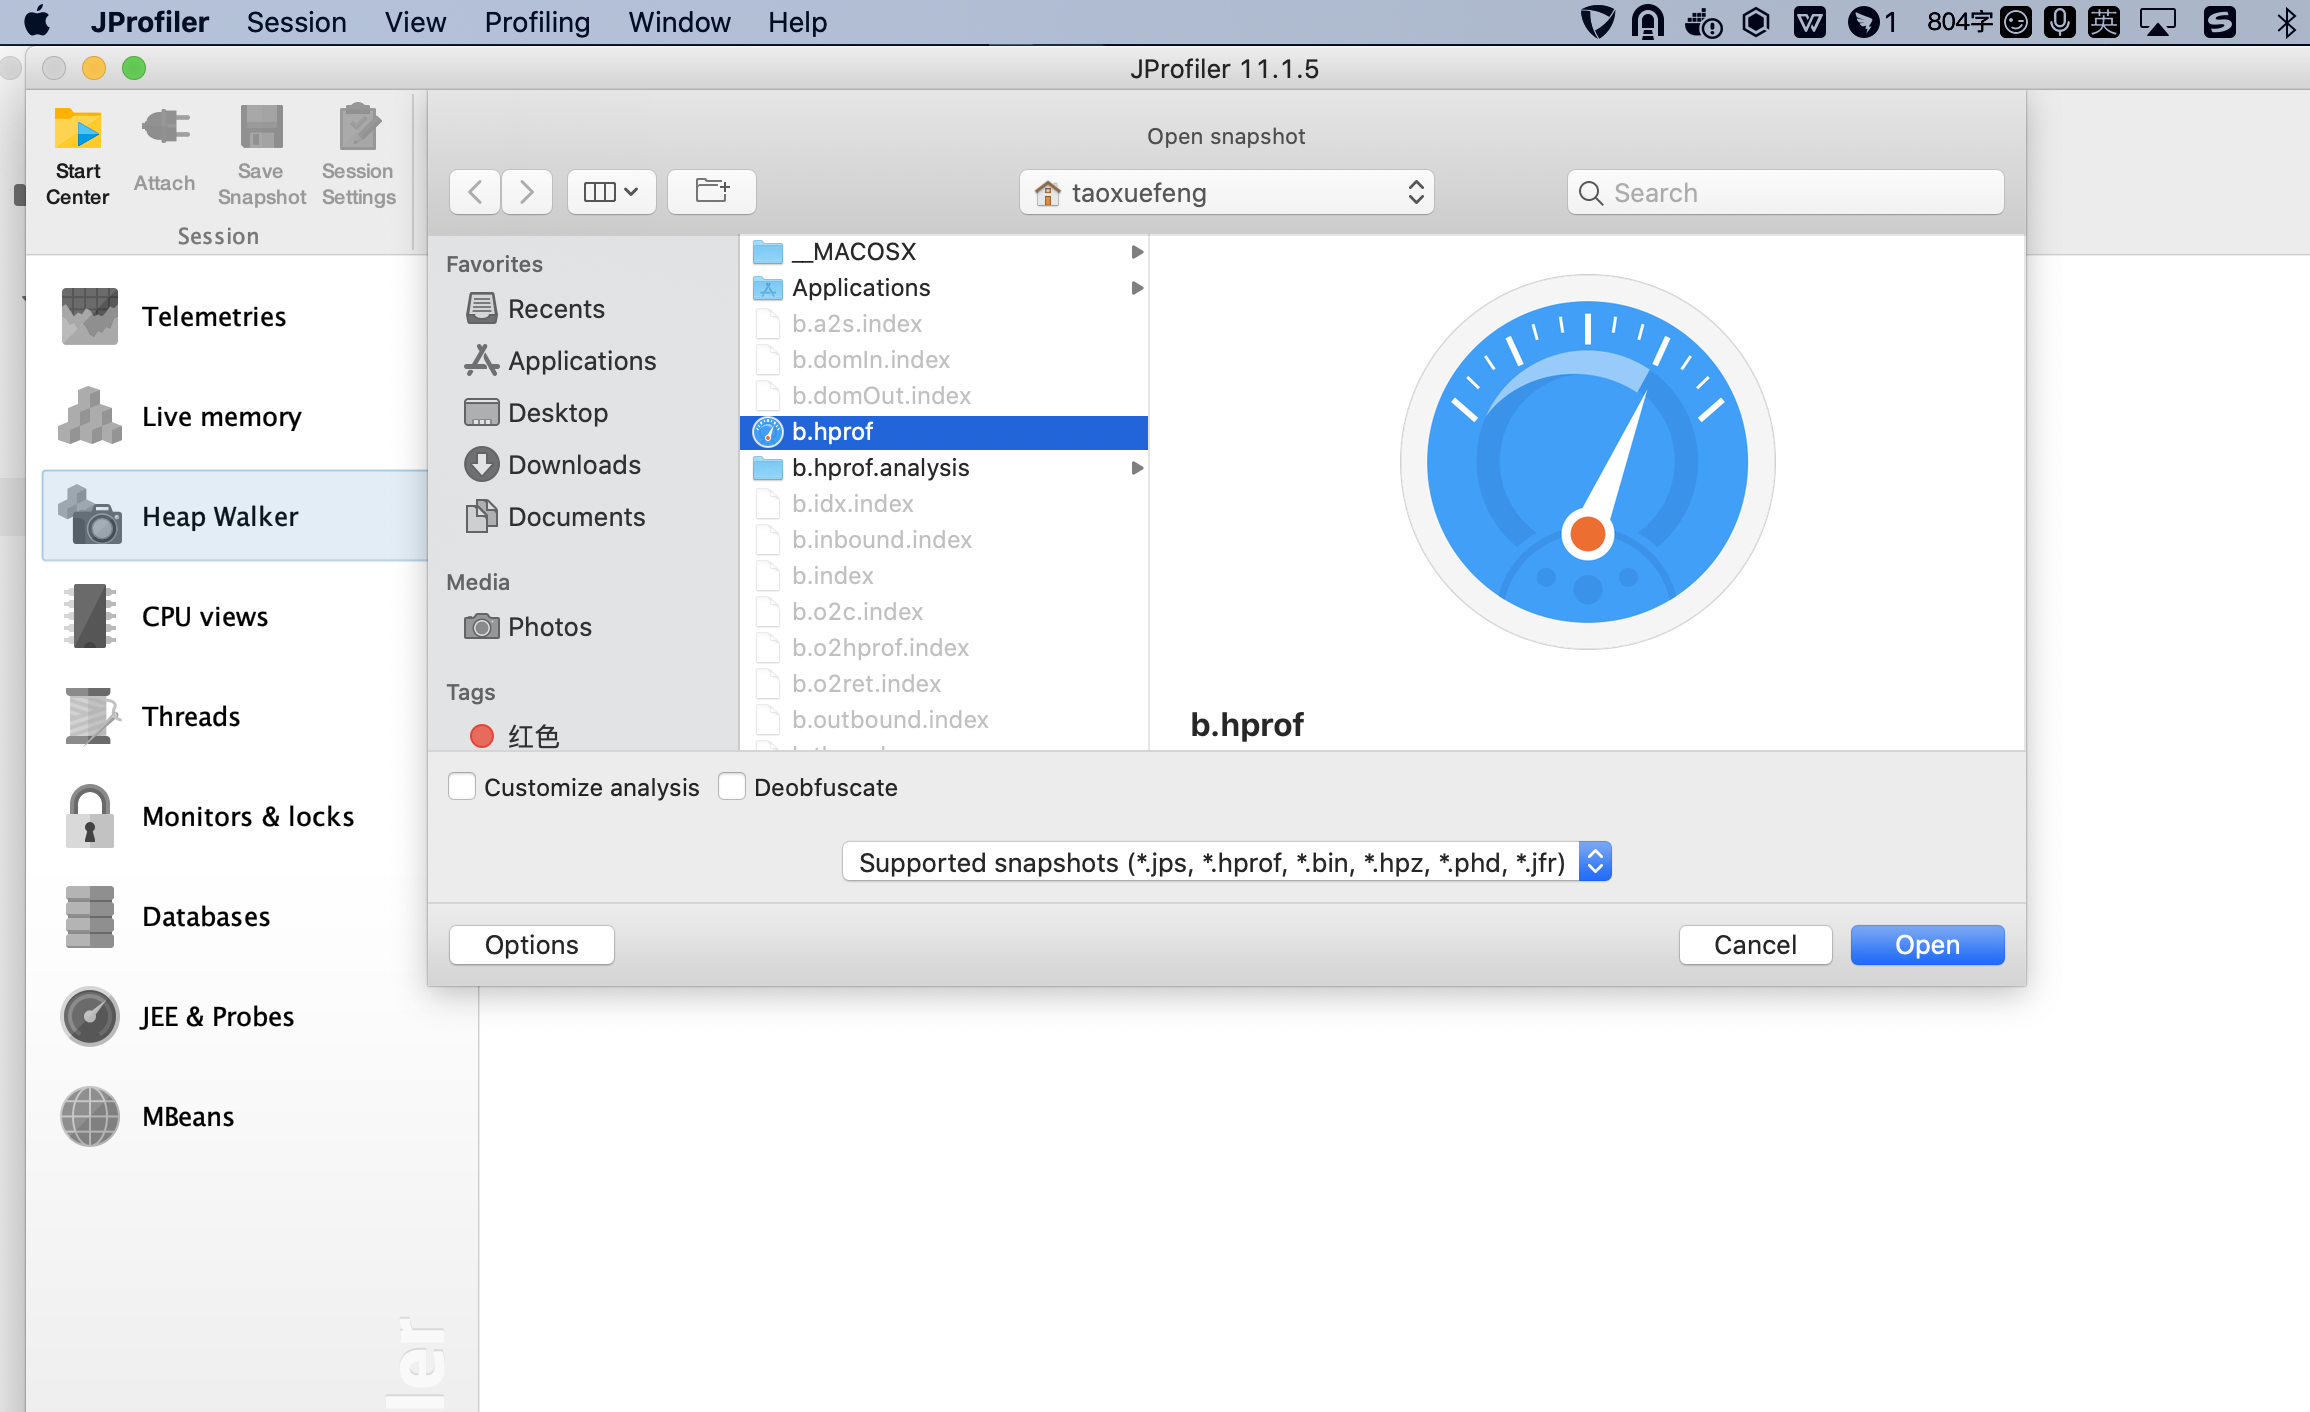Select Heap Walker camera icon
Image resolution: width=2310 pixels, height=1412 pixels.
point(89,516)
